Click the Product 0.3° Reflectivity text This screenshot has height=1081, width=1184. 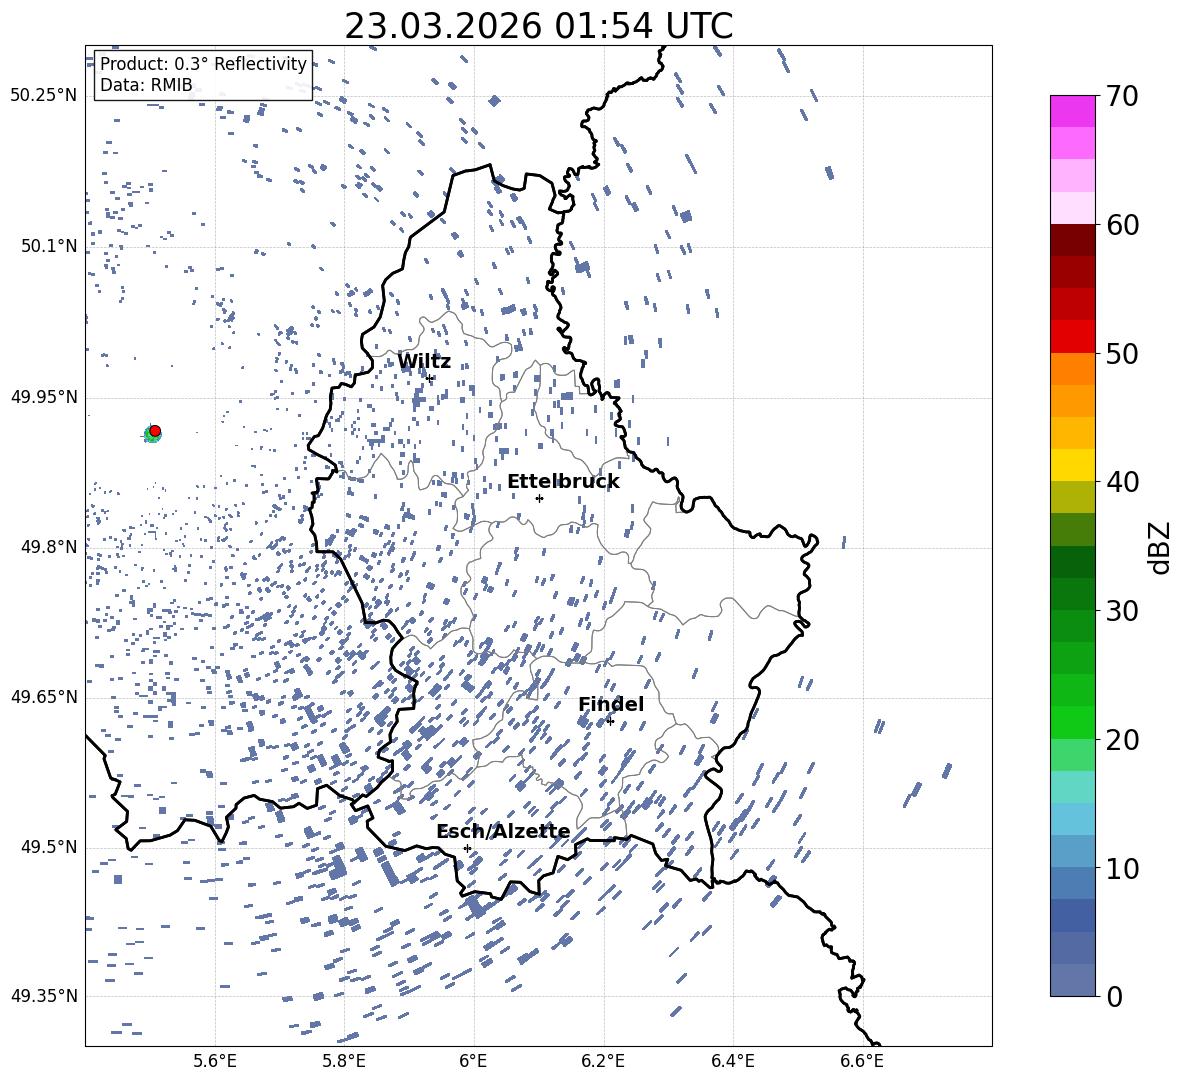(x=203, y=64)
